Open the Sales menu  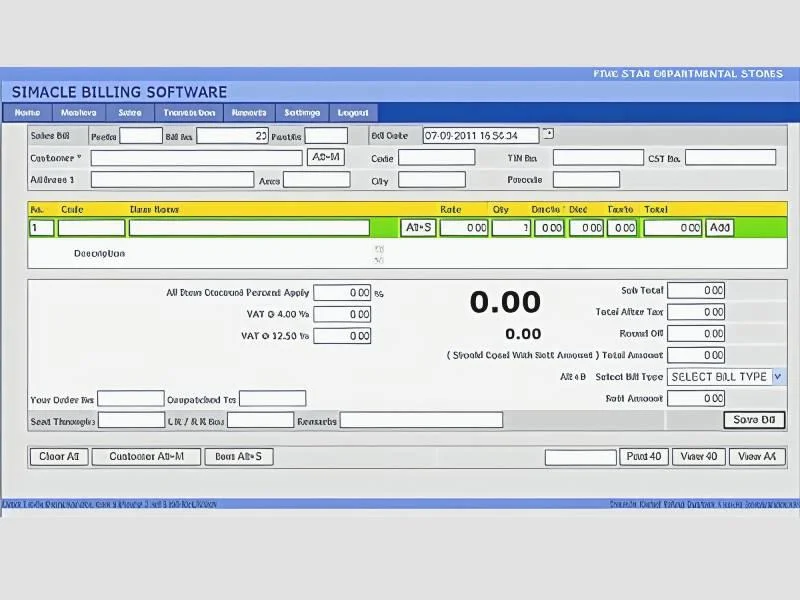click(x=130, y=113)
